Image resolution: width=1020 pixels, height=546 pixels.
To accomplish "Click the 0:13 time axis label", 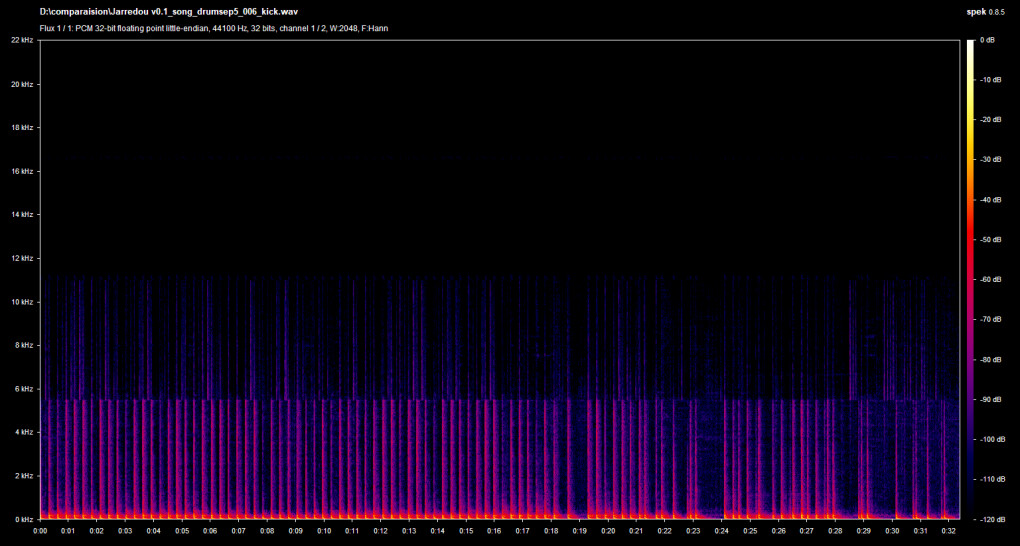I will click(x=409, y=531).
